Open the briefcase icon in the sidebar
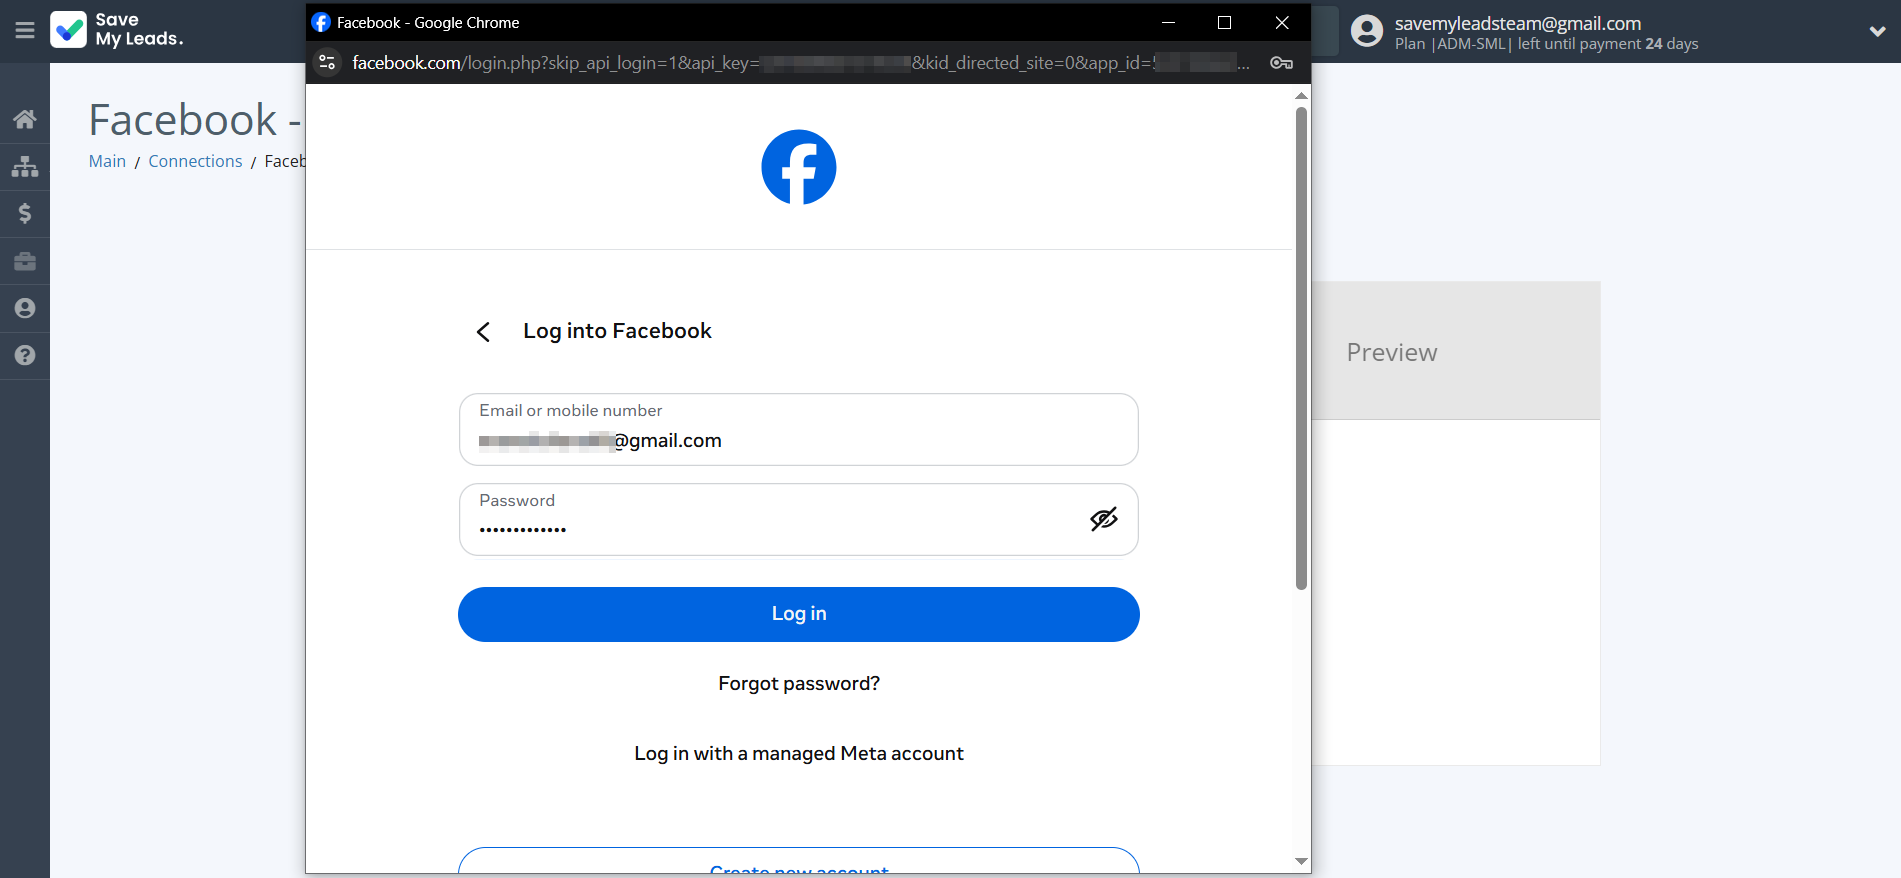This screenshot has width=1901, height=878. tap(24, 260)
